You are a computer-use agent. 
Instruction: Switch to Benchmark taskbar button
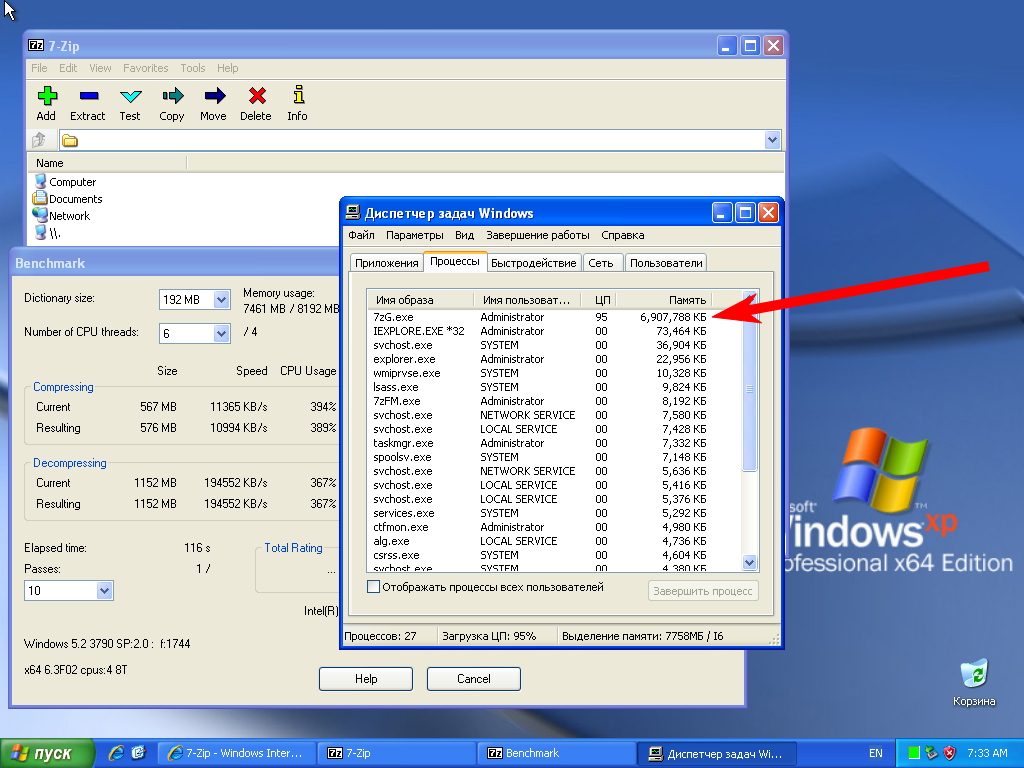click(556, 753)
